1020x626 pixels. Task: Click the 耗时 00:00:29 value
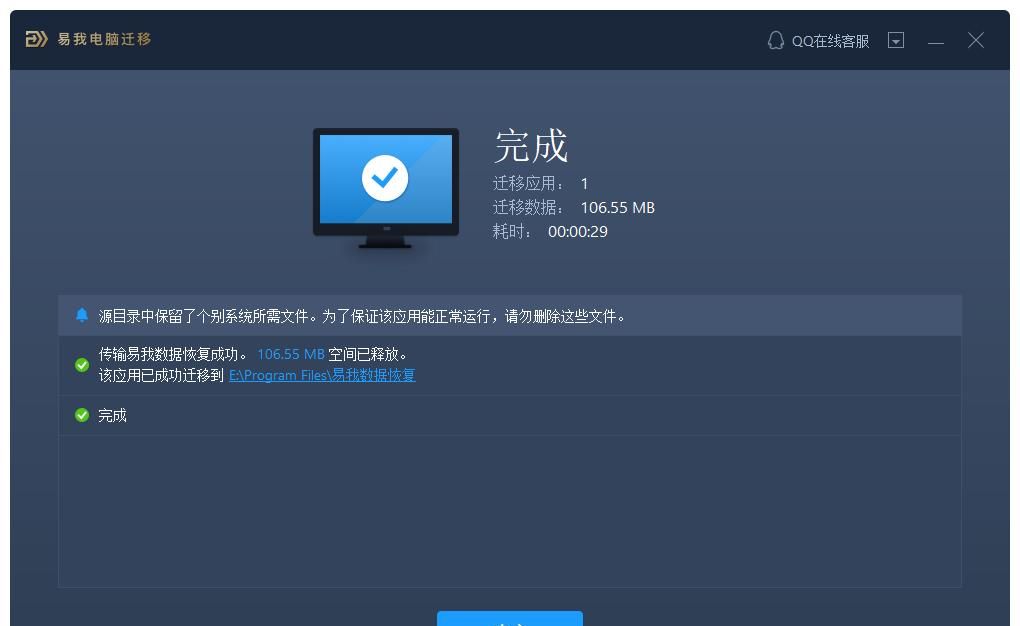pyautogui.click(x=578, y=232)
